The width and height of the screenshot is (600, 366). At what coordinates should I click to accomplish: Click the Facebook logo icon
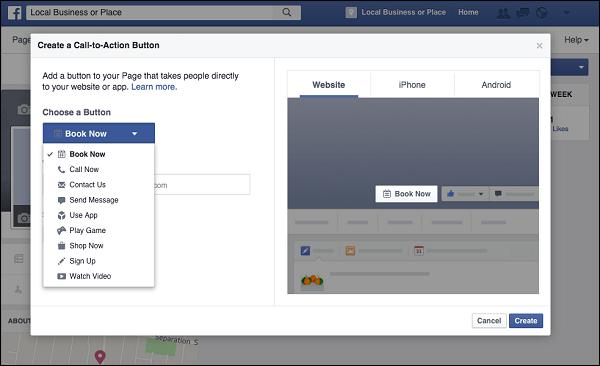[15, 13]
